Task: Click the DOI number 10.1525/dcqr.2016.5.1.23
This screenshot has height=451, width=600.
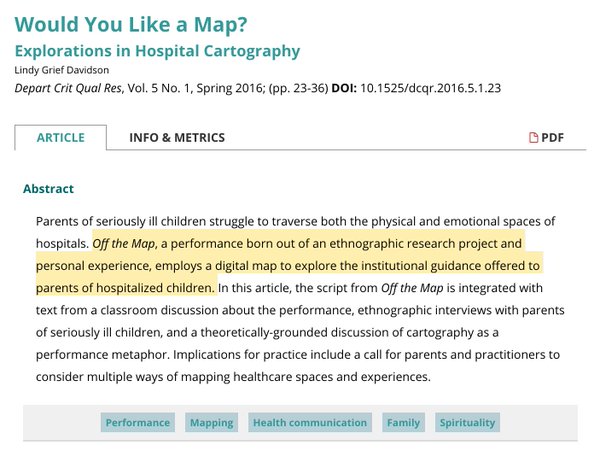Action: (430, 88)
